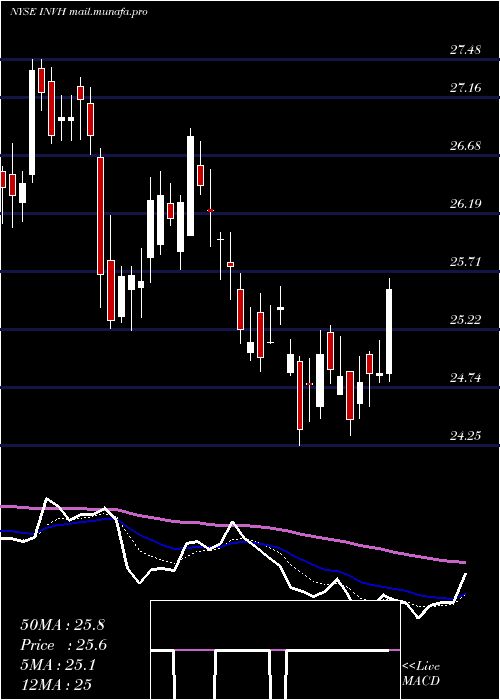The image size is (500, 700).
Task: Select the 24.25 price level label
Action: [x=465, y=436]
